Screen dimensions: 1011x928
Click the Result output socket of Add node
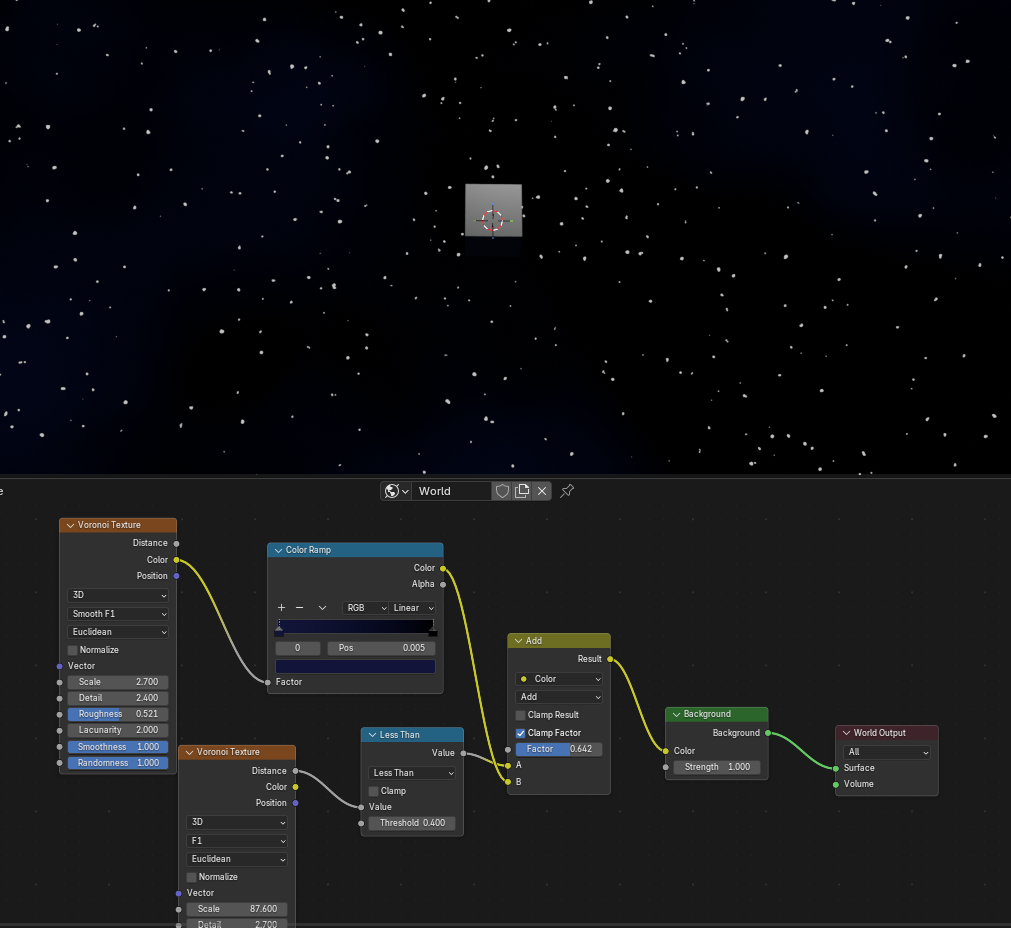[610, 659]
